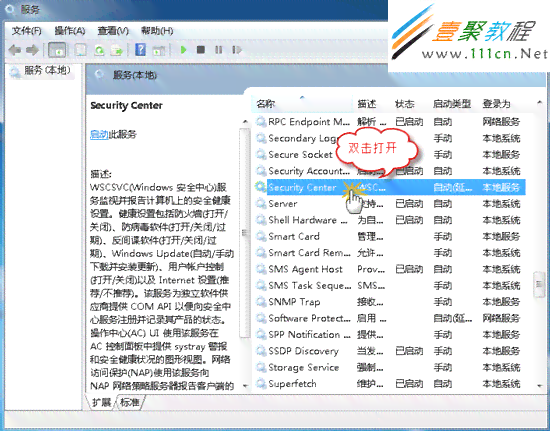Screen dimensions: 550x431
Task: Sort by the 名称 column header
Action: [302, 104]
